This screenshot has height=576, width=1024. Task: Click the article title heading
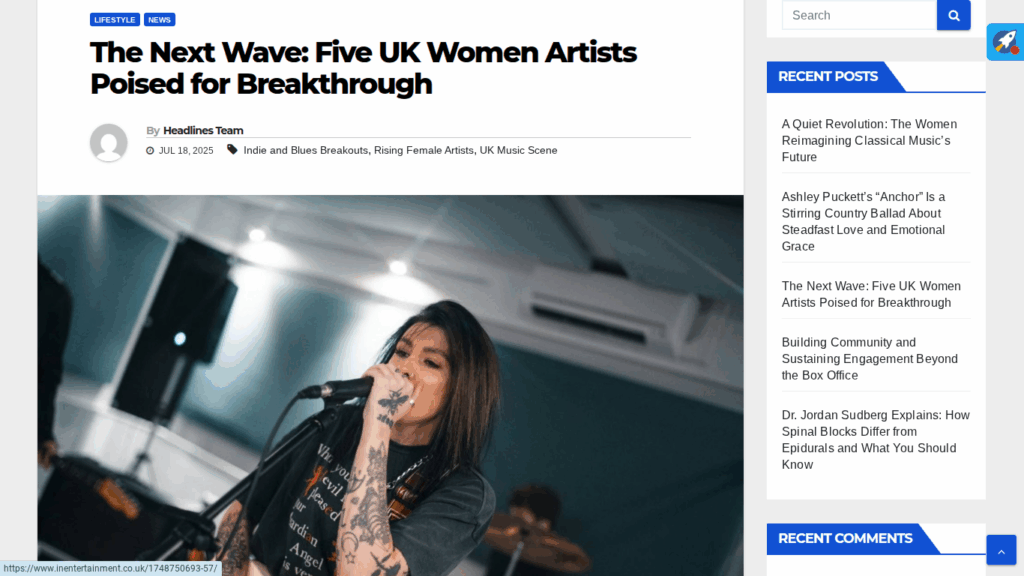point(363,68)
